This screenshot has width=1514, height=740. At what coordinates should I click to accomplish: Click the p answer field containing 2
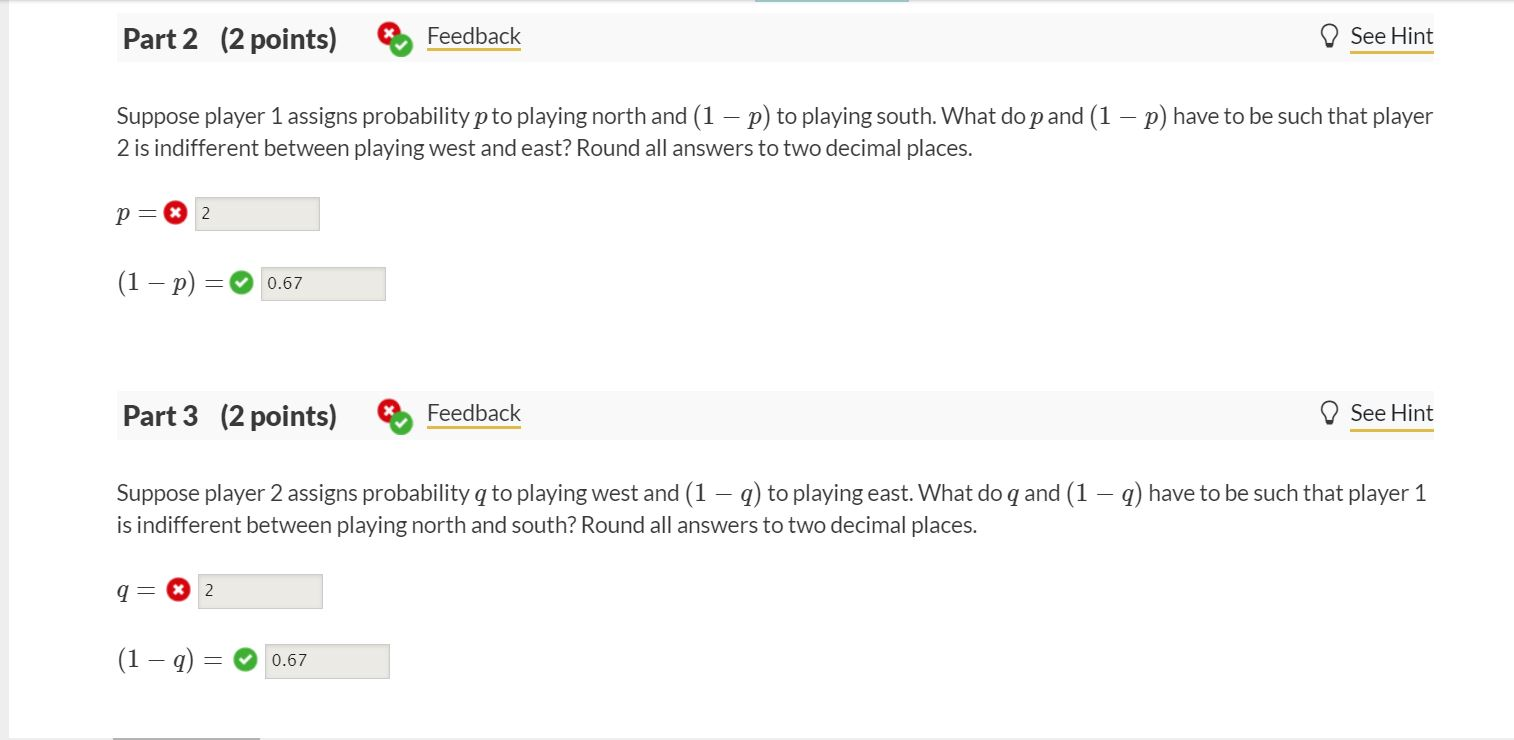[x=257, y=213]
